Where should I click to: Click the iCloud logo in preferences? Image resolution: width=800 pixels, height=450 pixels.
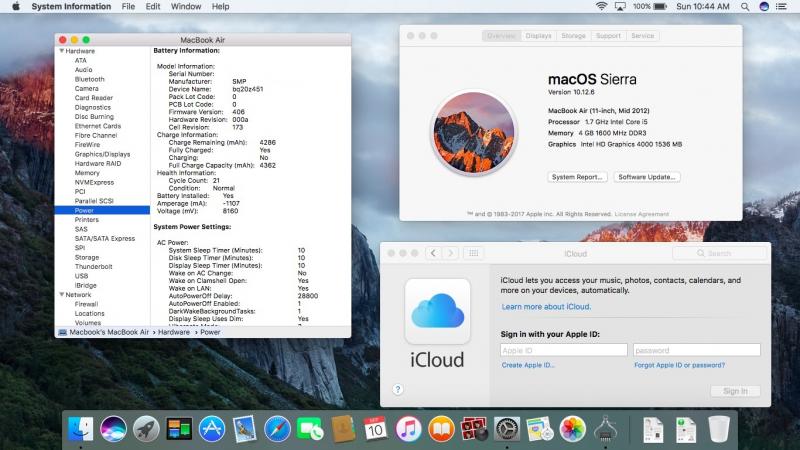tap(438, 311)
